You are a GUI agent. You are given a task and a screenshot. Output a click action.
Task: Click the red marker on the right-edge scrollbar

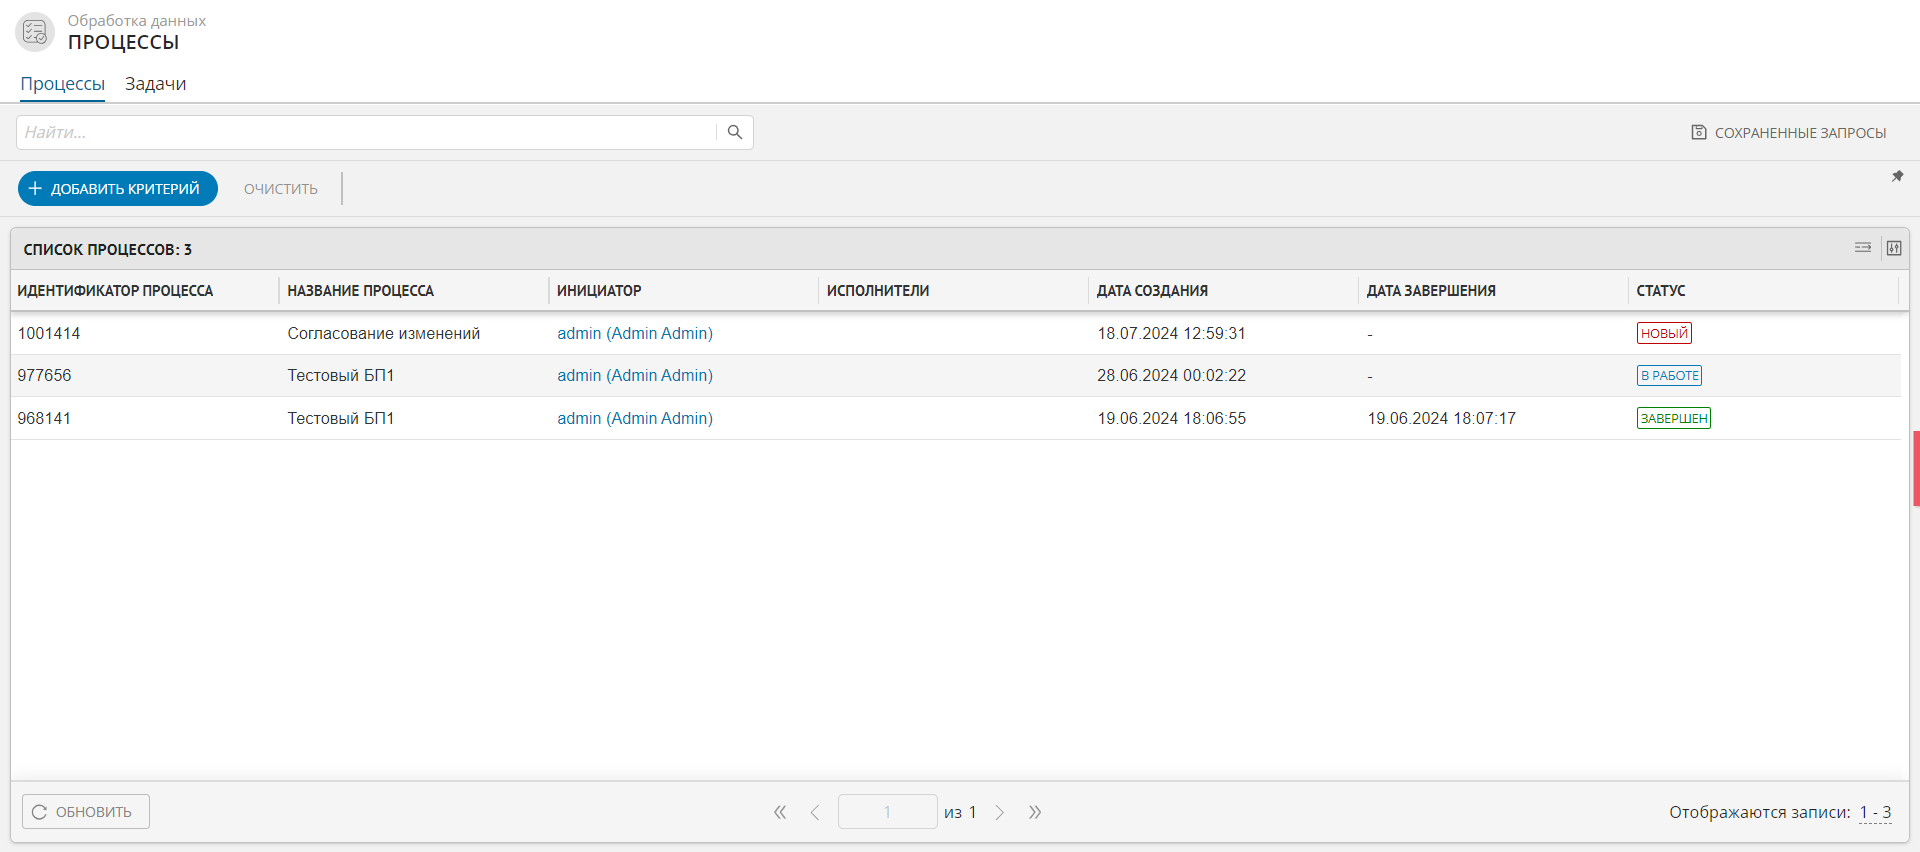tap(1916, 469)
